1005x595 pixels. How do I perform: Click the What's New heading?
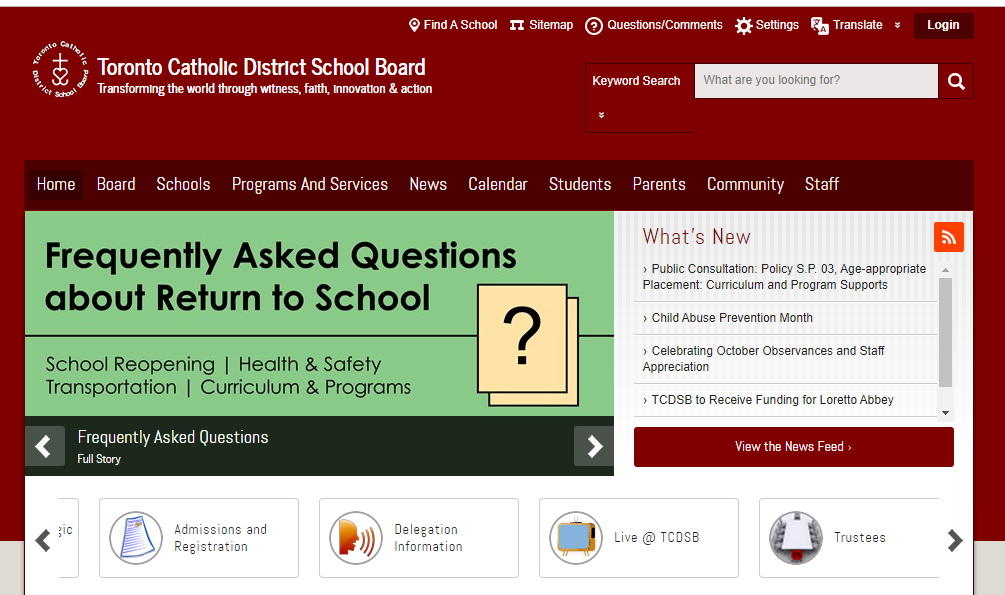coord(696,237)
